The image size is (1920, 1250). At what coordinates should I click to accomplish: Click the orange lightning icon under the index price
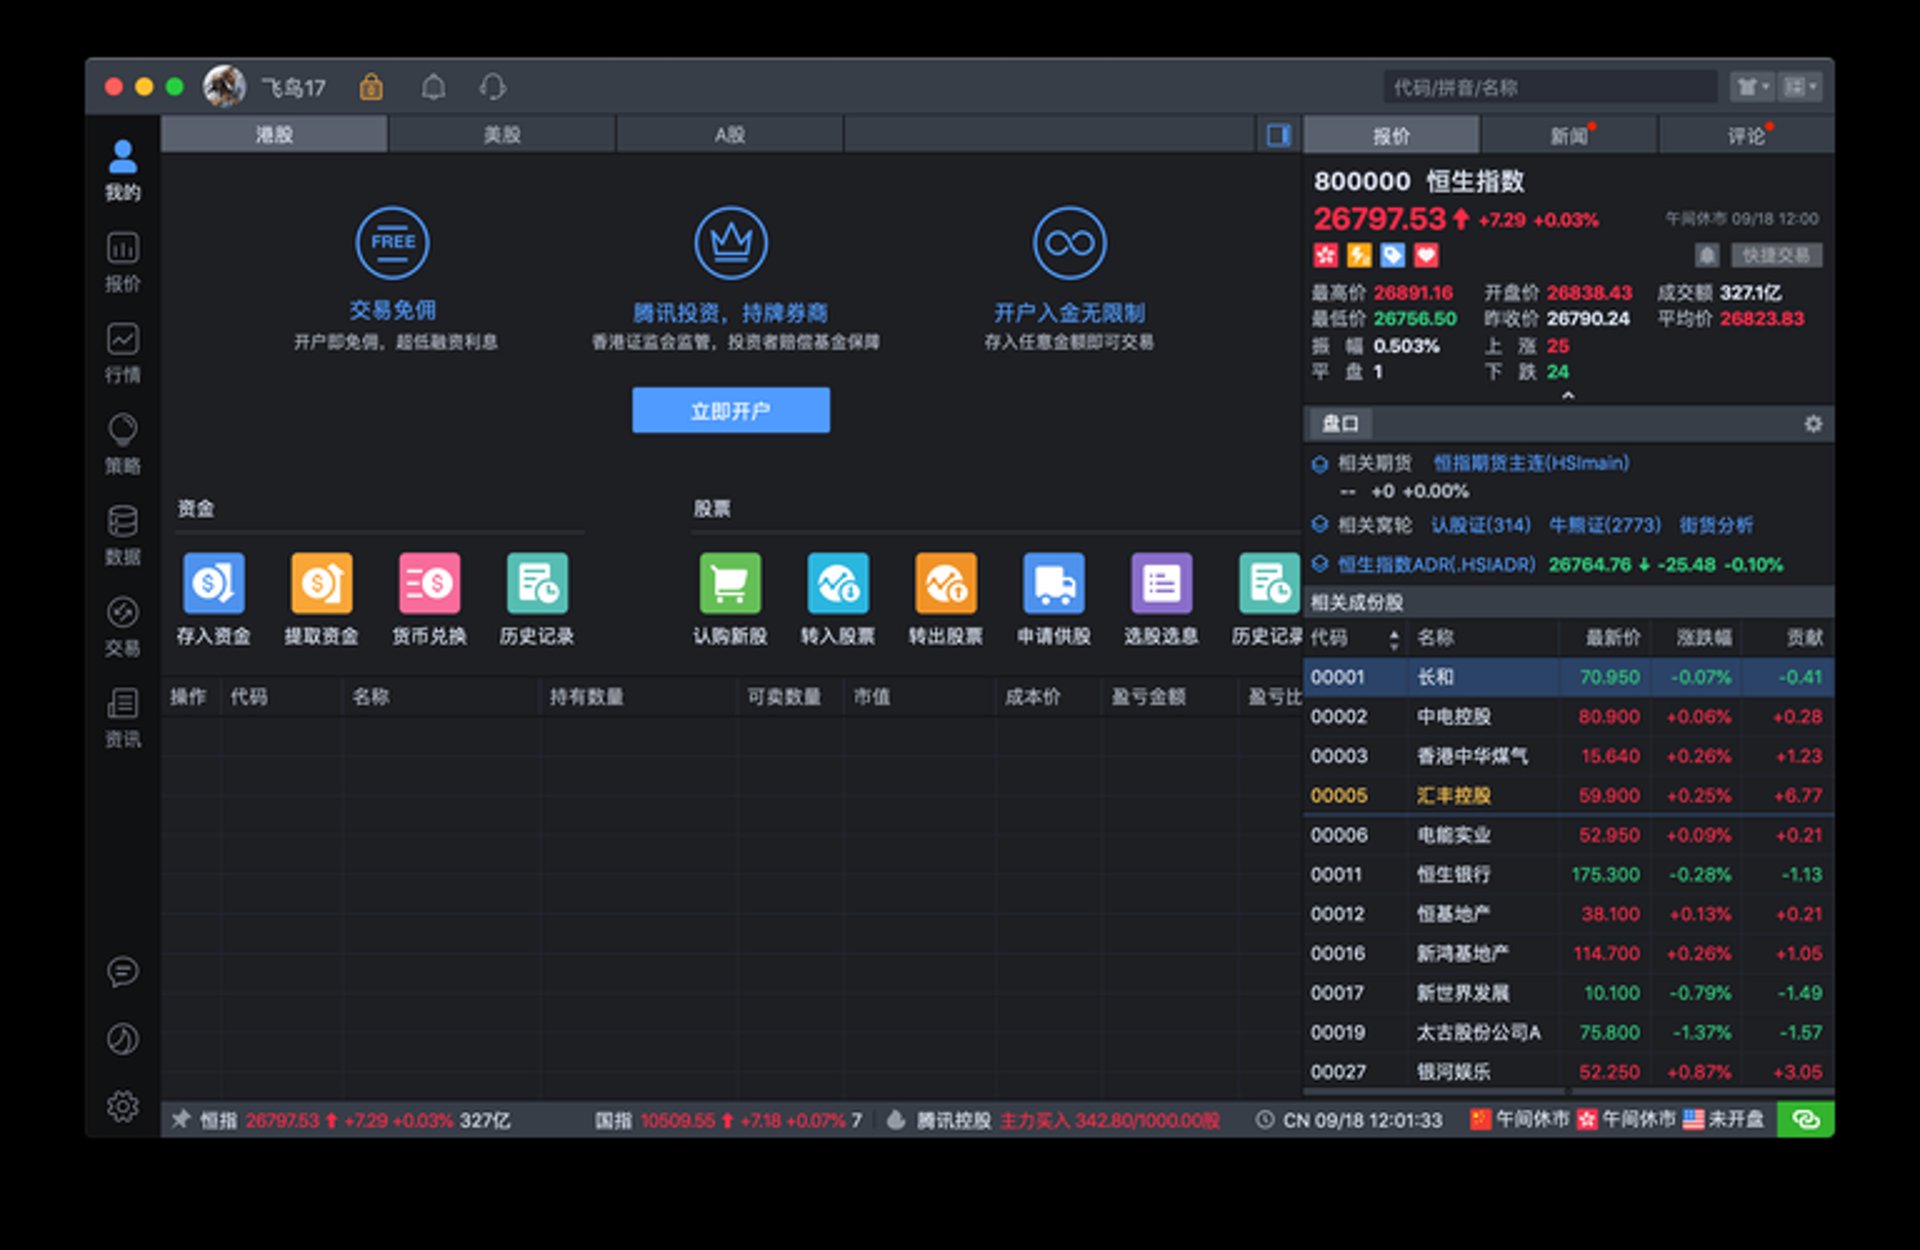pyautogui.click(x=1359, y=255)
